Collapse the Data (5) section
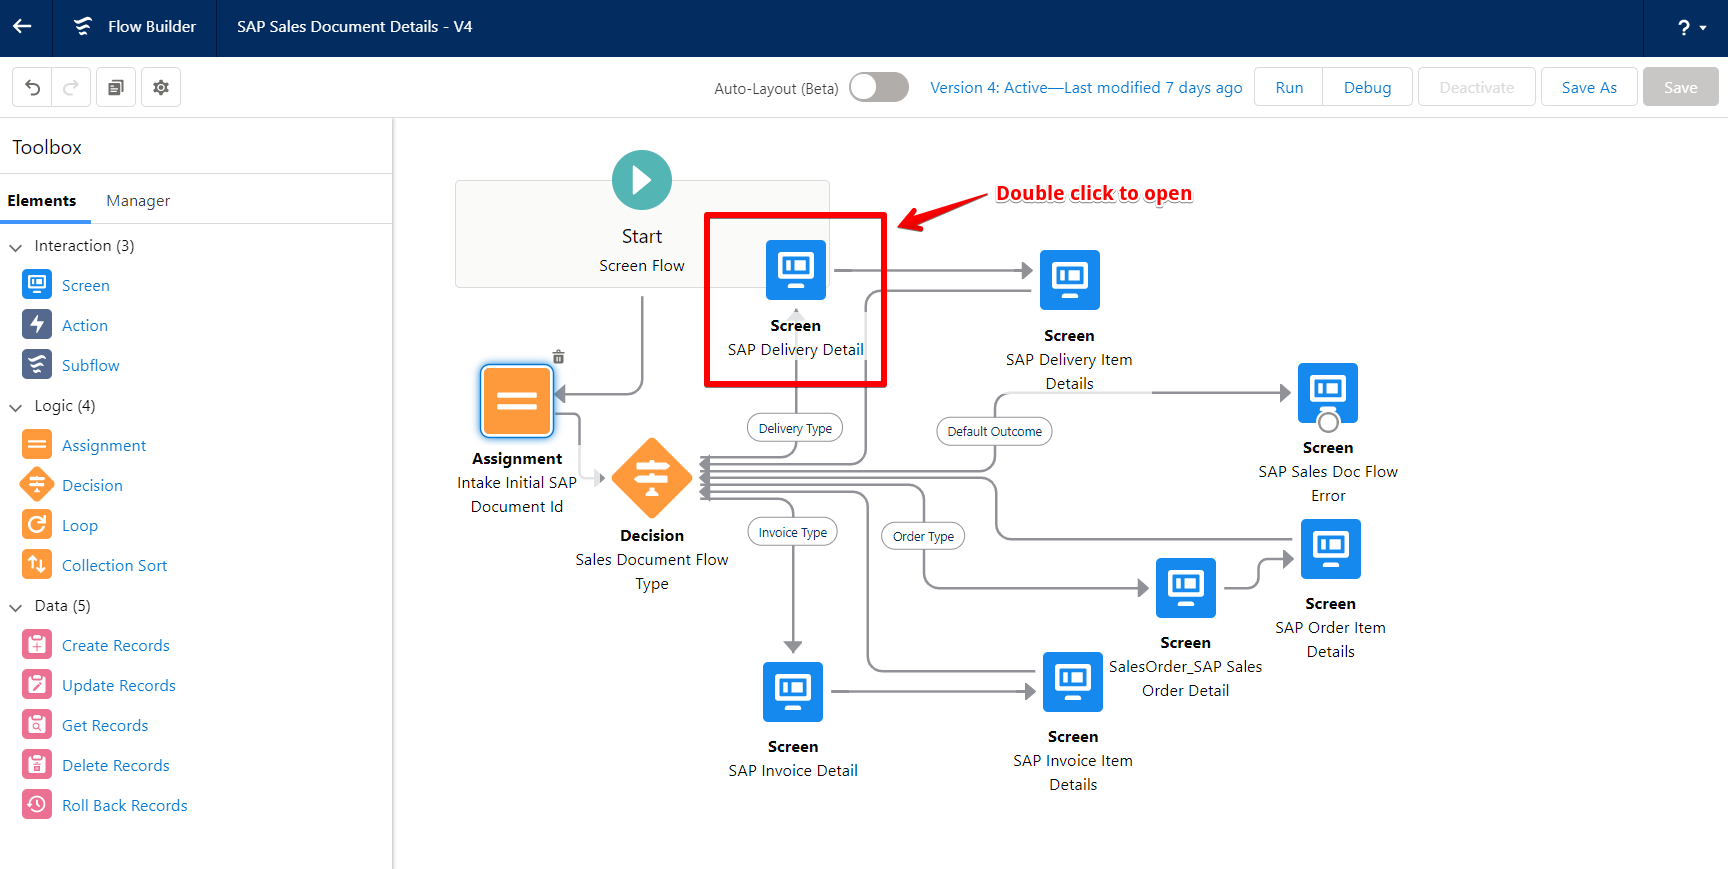This screenshot has width=1728, height=869. click(16, 607)
